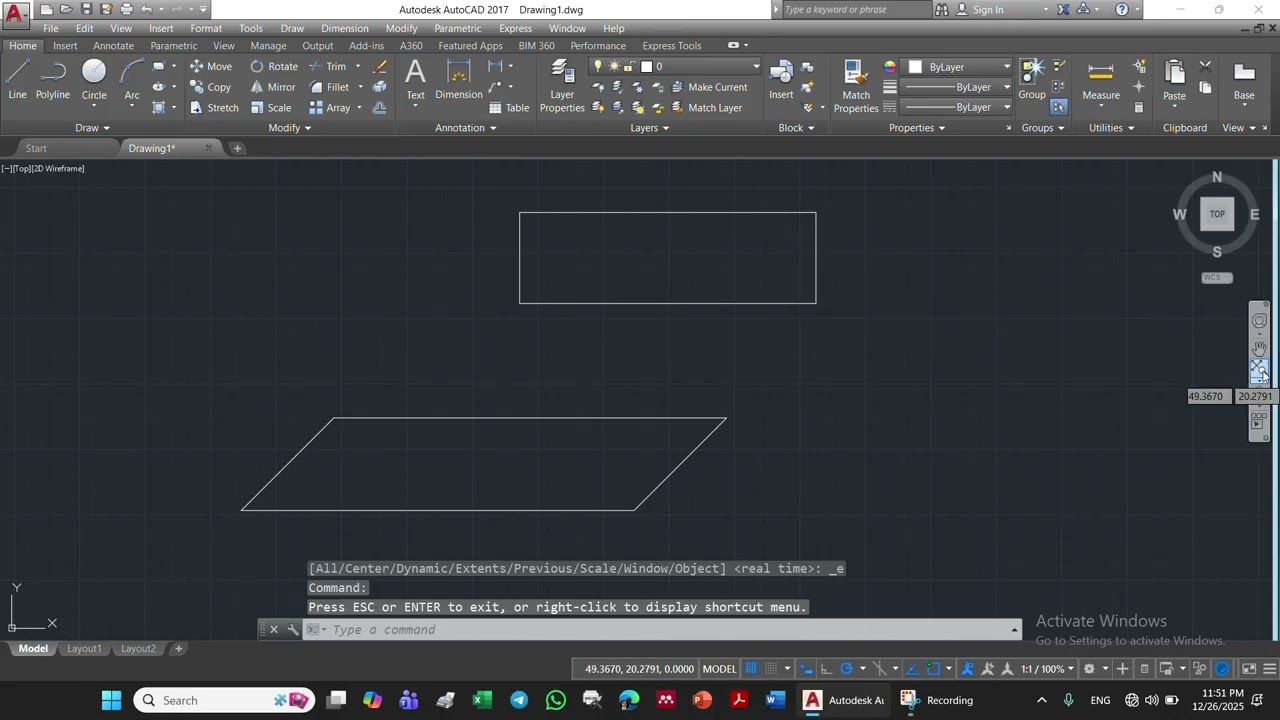Click the Paste clipboard icon
The width and height of the screenshot is (1280, 720).
point(1174,80)
